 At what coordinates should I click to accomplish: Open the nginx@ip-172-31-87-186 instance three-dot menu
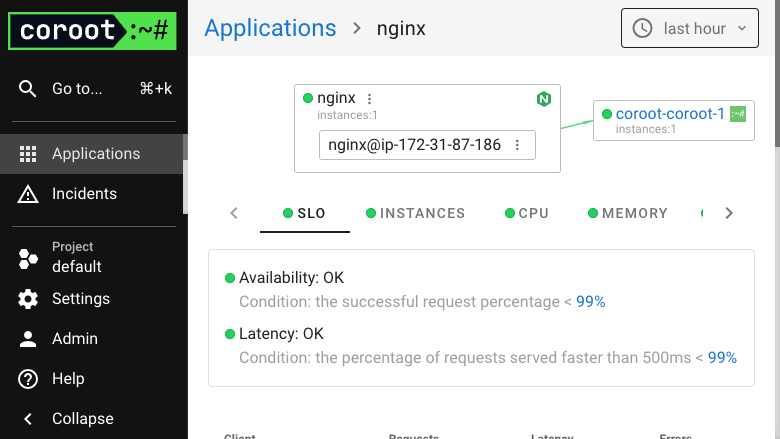[517, 145]
